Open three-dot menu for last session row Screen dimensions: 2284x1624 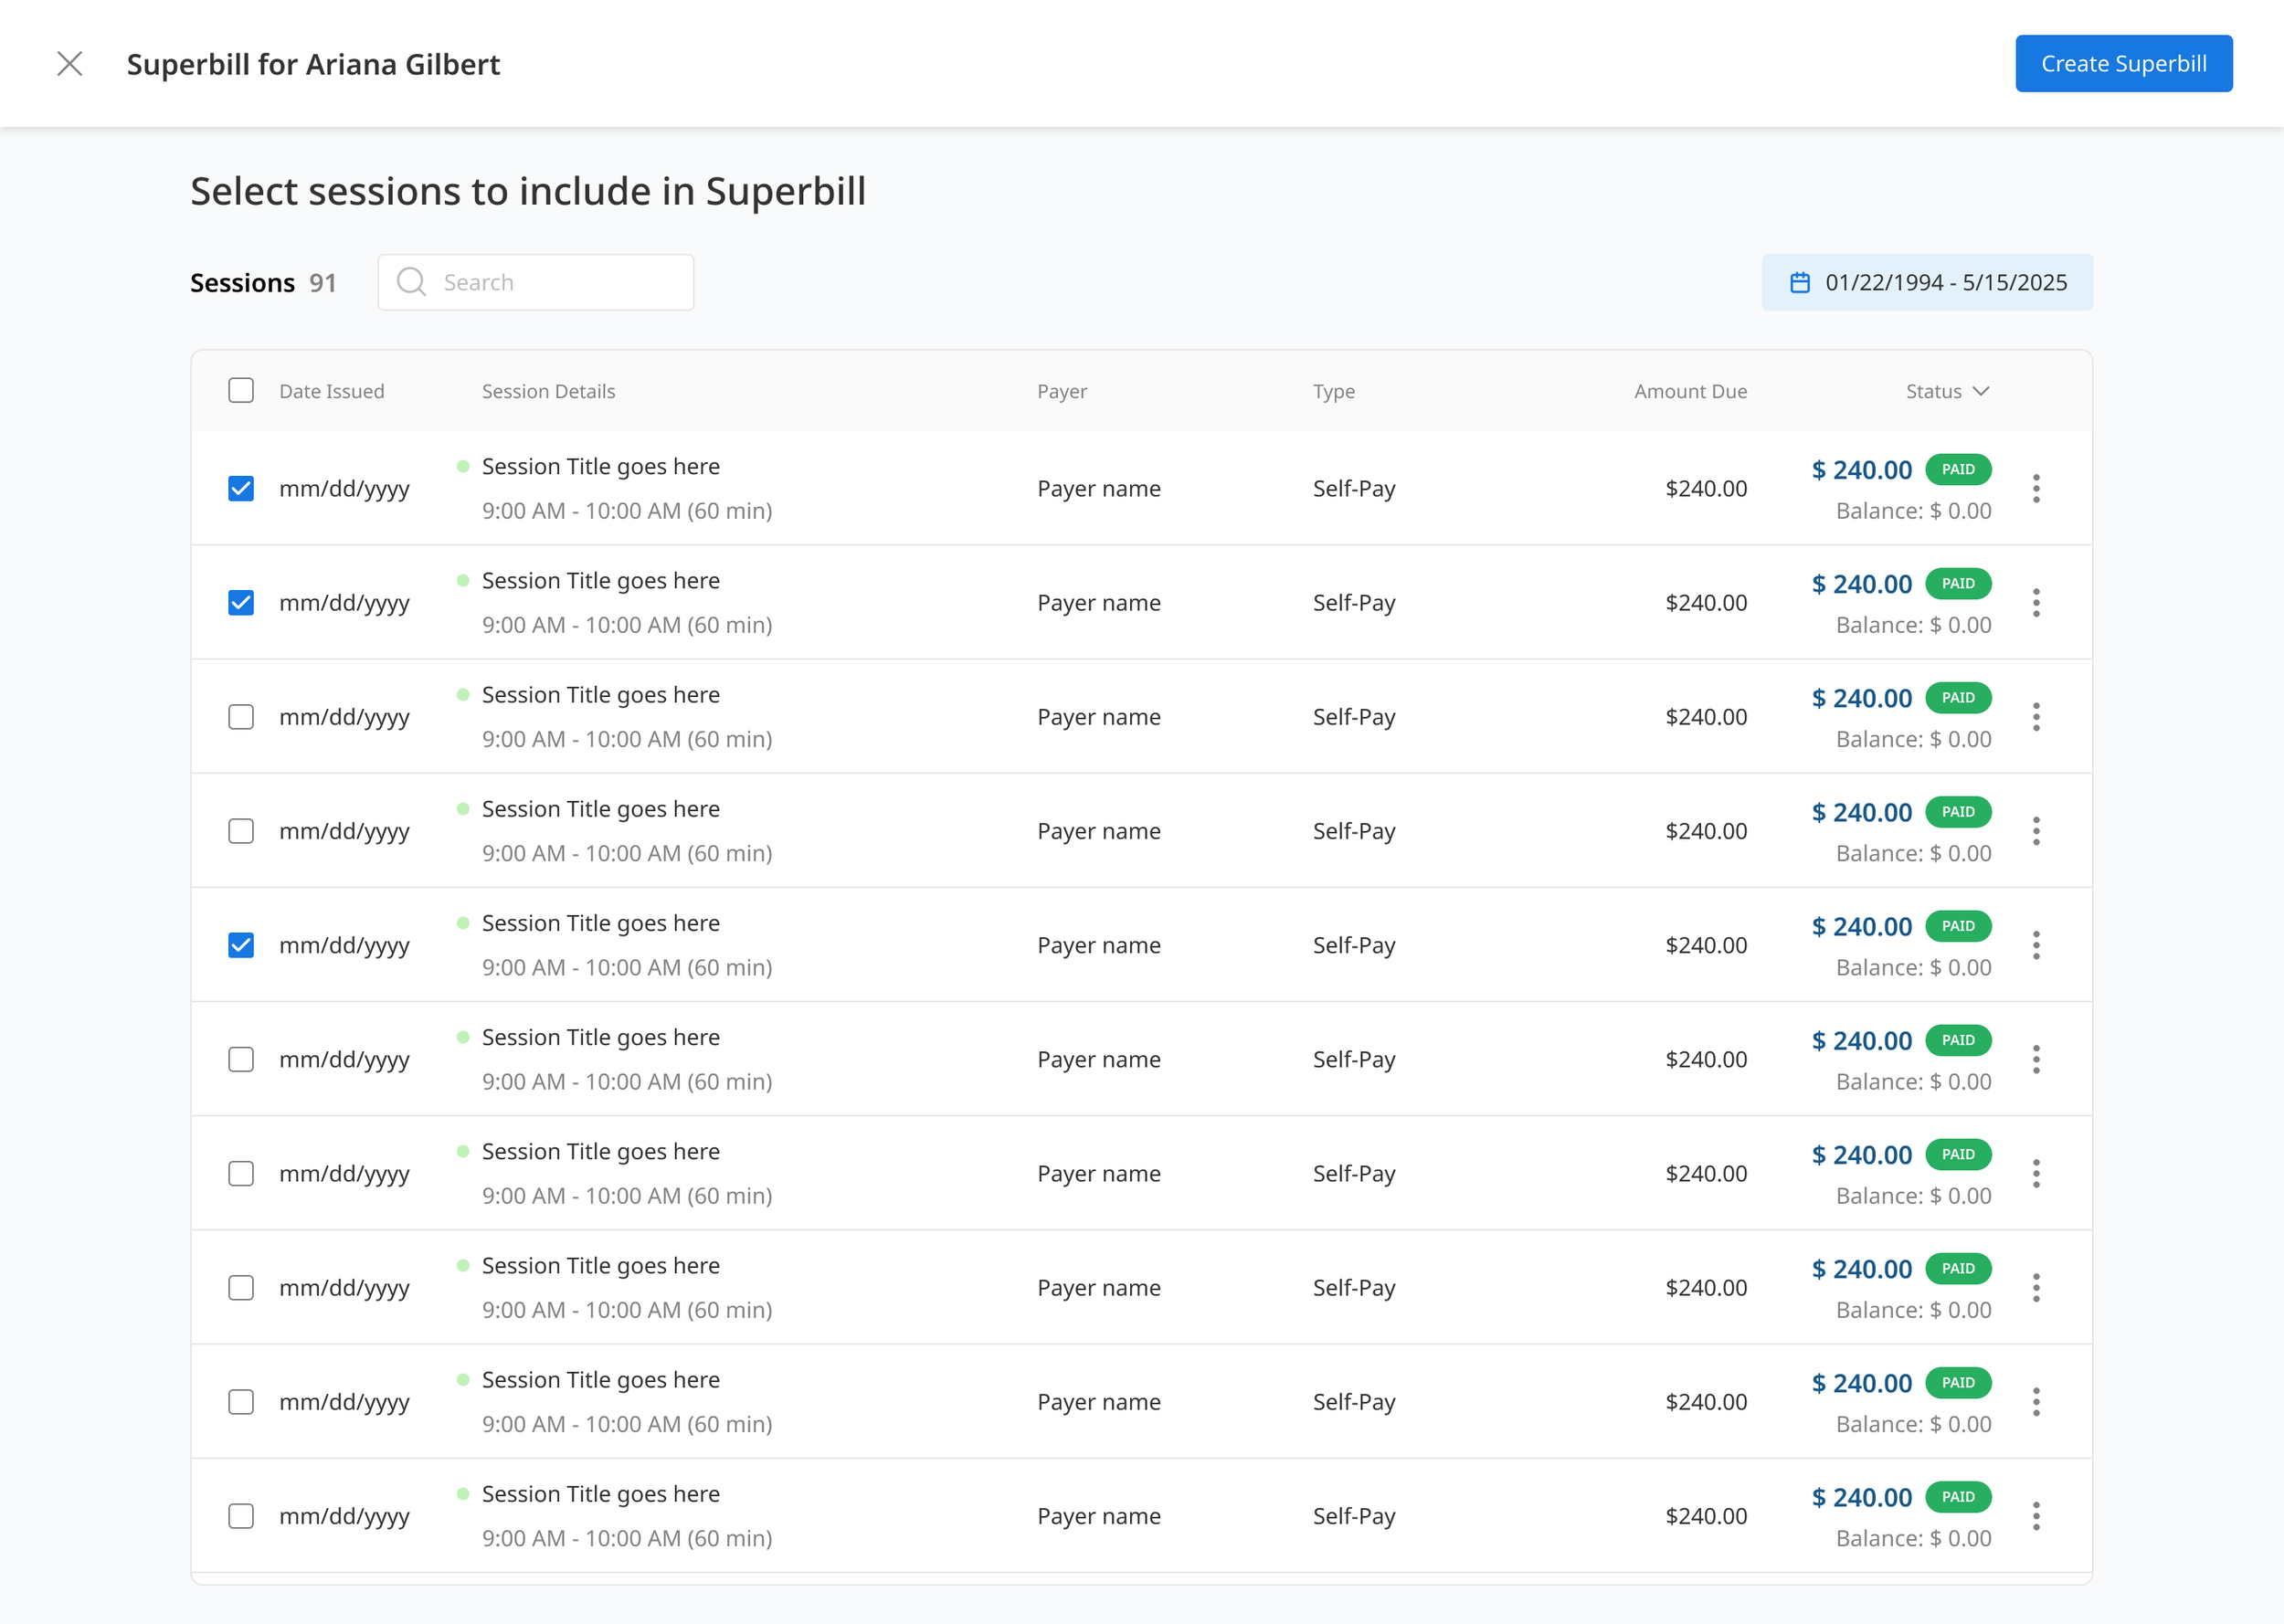pyautogui.click(x=2035, y=1516)
